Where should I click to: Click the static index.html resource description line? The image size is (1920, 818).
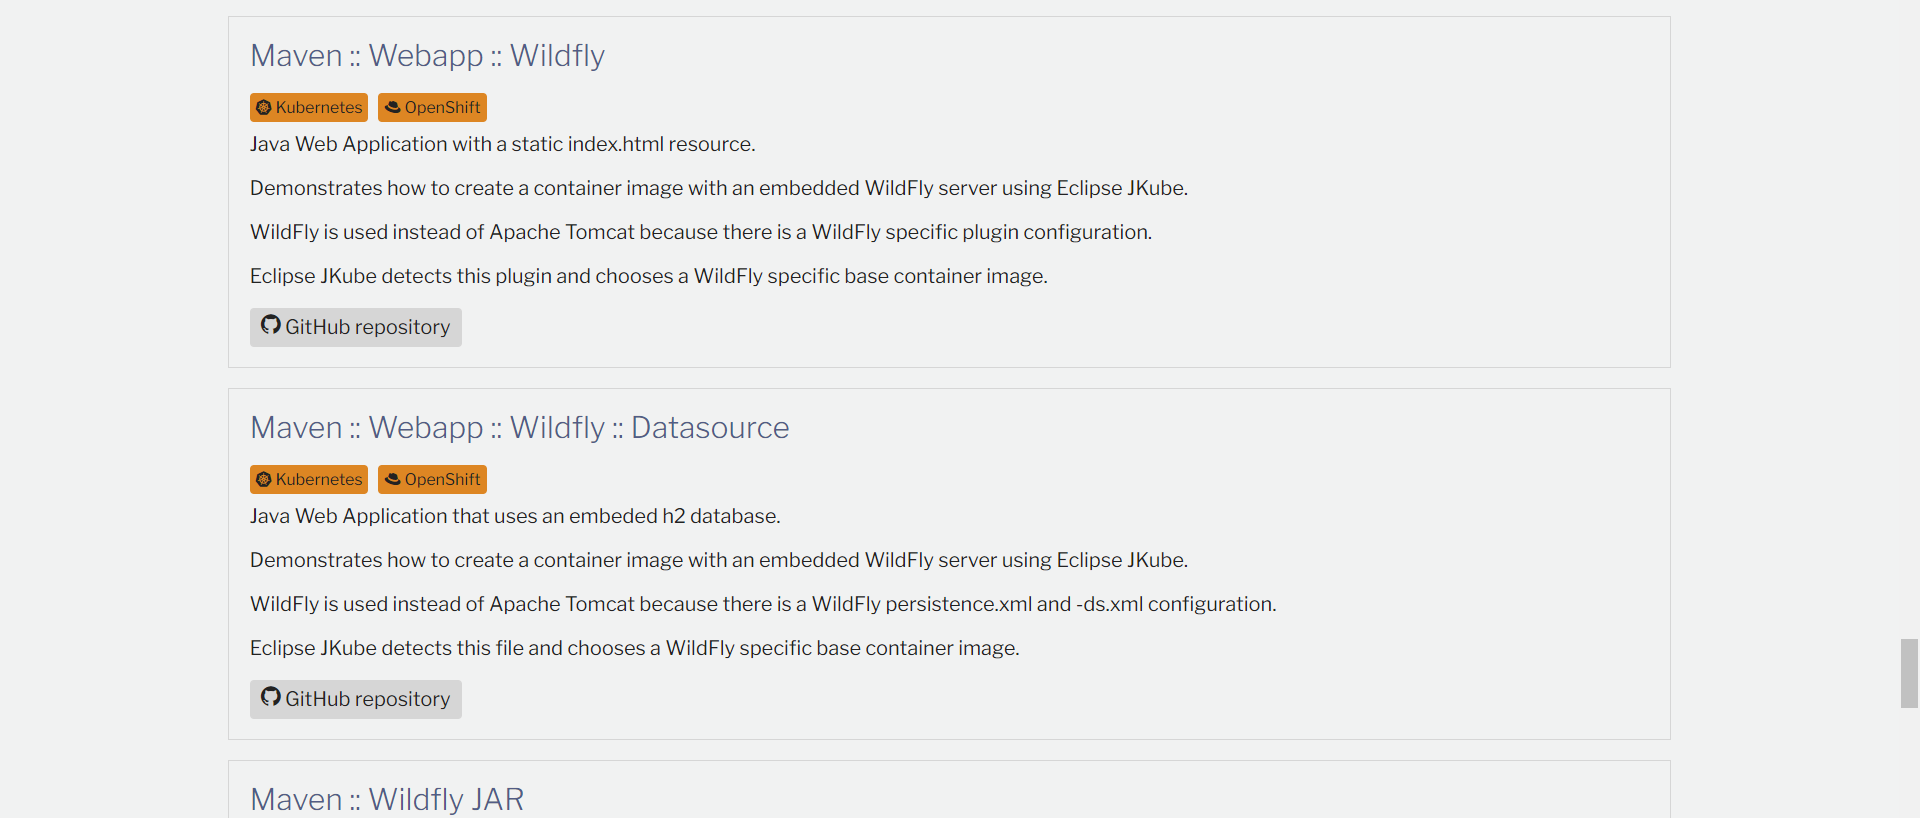point(502,144)
